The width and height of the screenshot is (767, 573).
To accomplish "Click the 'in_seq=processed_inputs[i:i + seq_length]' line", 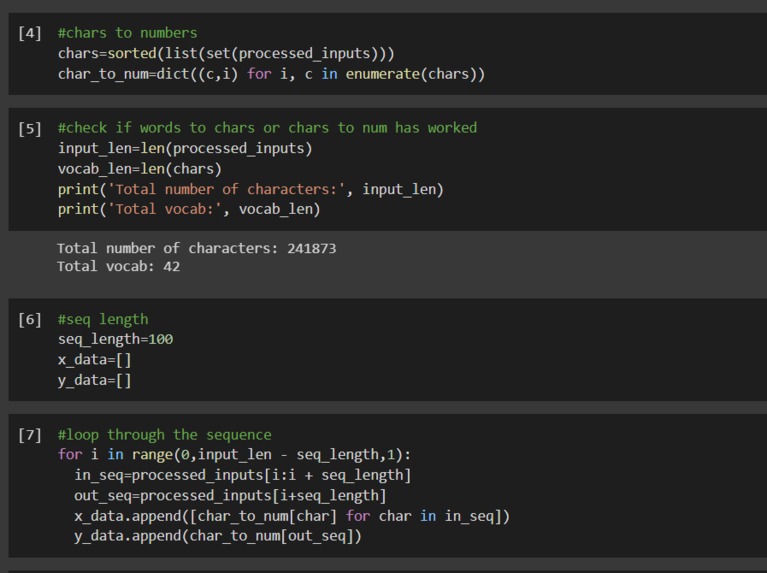I will 243,475.
